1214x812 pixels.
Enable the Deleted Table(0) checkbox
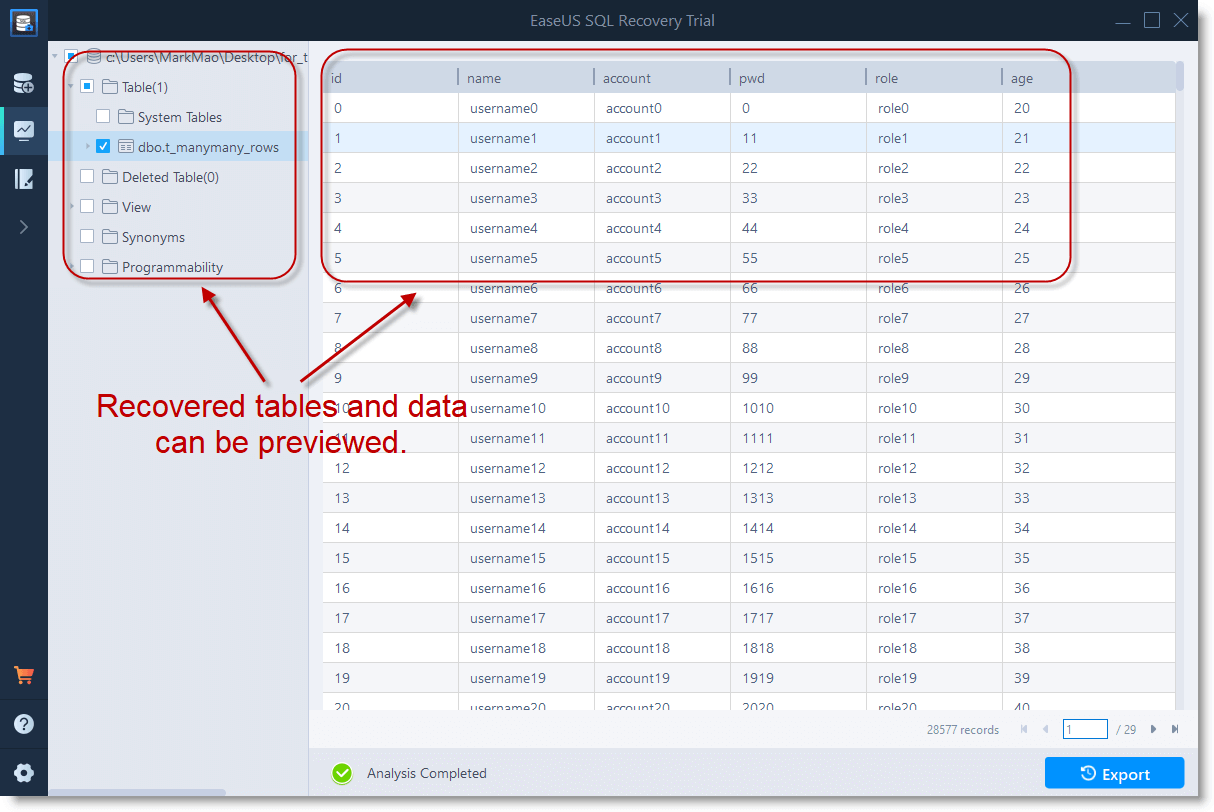(x=87, y=177)
